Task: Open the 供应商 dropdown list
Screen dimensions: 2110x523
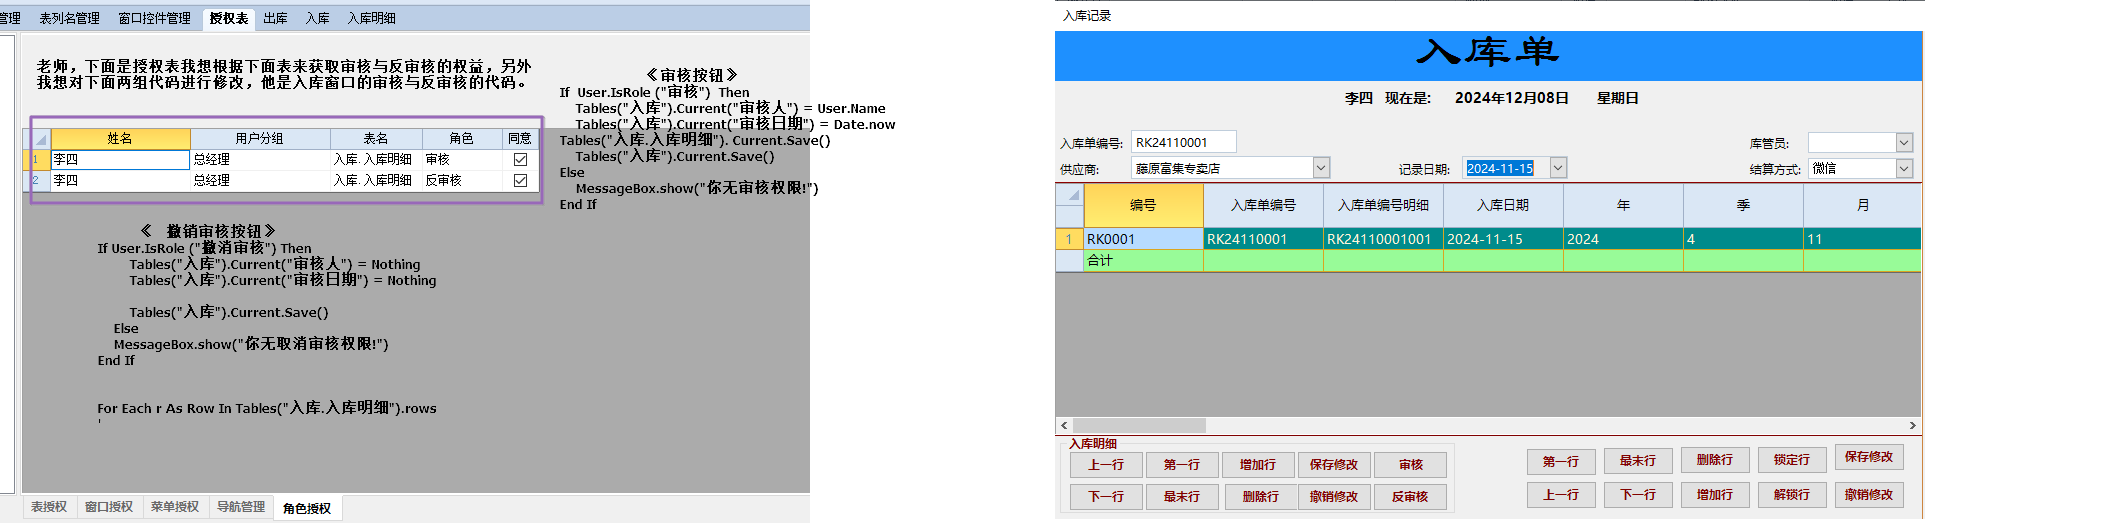Action: coord(1321,168)
